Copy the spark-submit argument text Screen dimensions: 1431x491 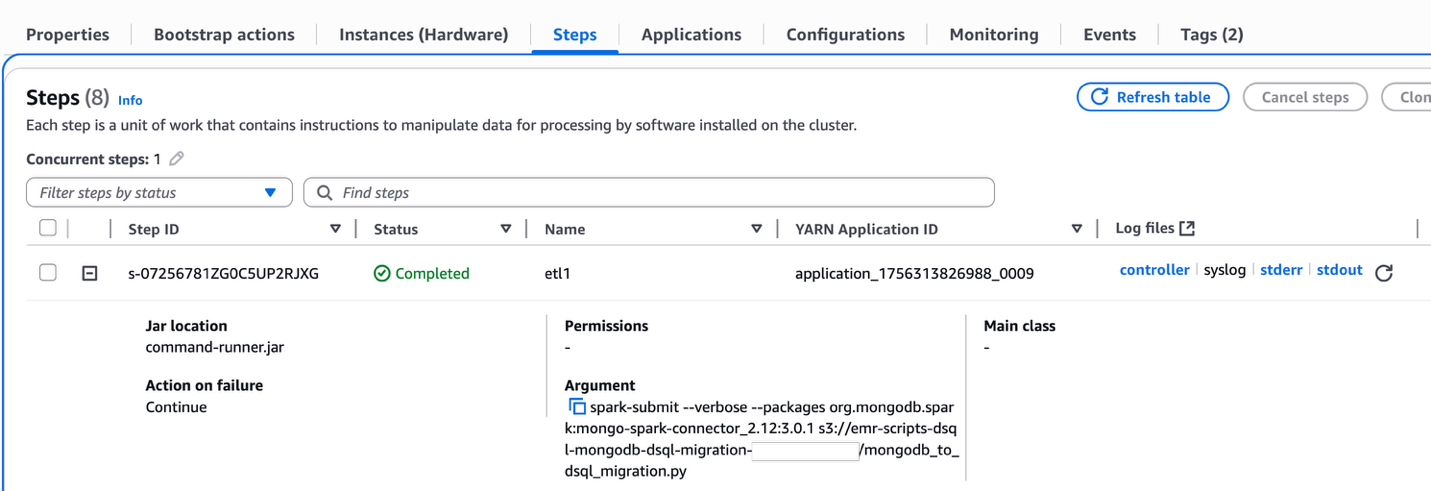click(x=576, y=407)
